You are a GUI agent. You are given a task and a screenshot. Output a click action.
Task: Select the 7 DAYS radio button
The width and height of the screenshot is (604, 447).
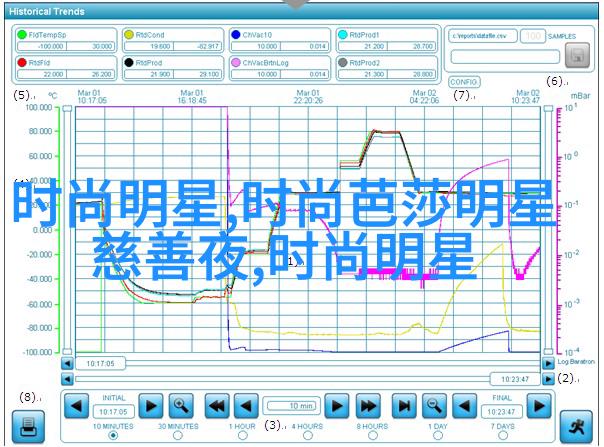tap(503, 435)
